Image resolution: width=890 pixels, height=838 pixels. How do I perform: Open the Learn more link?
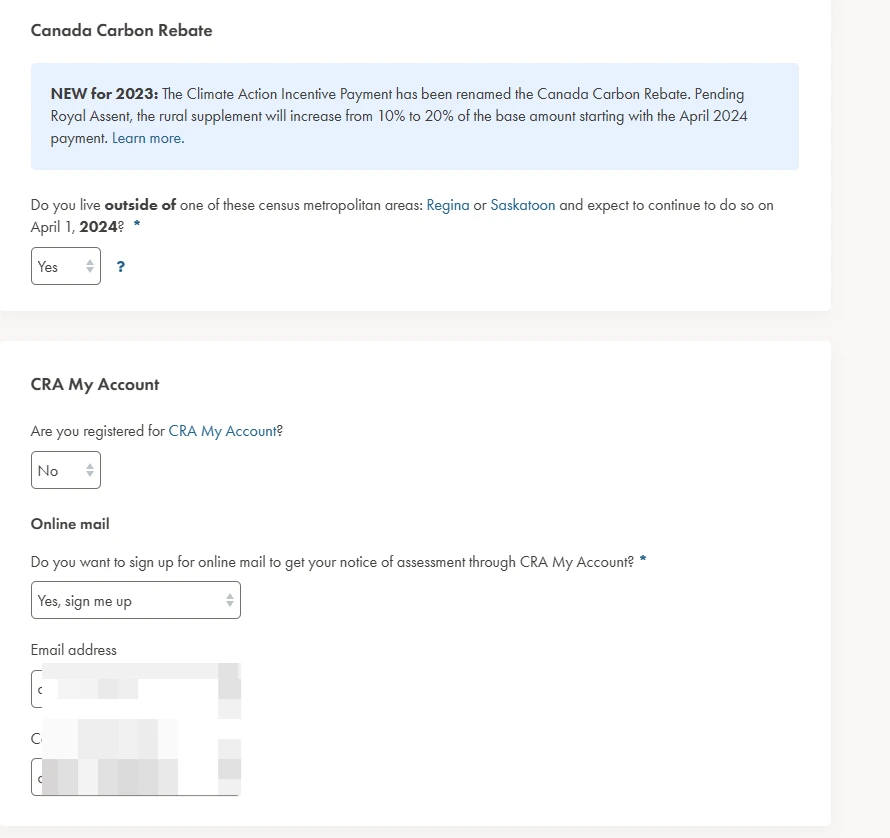coord(147,139)
